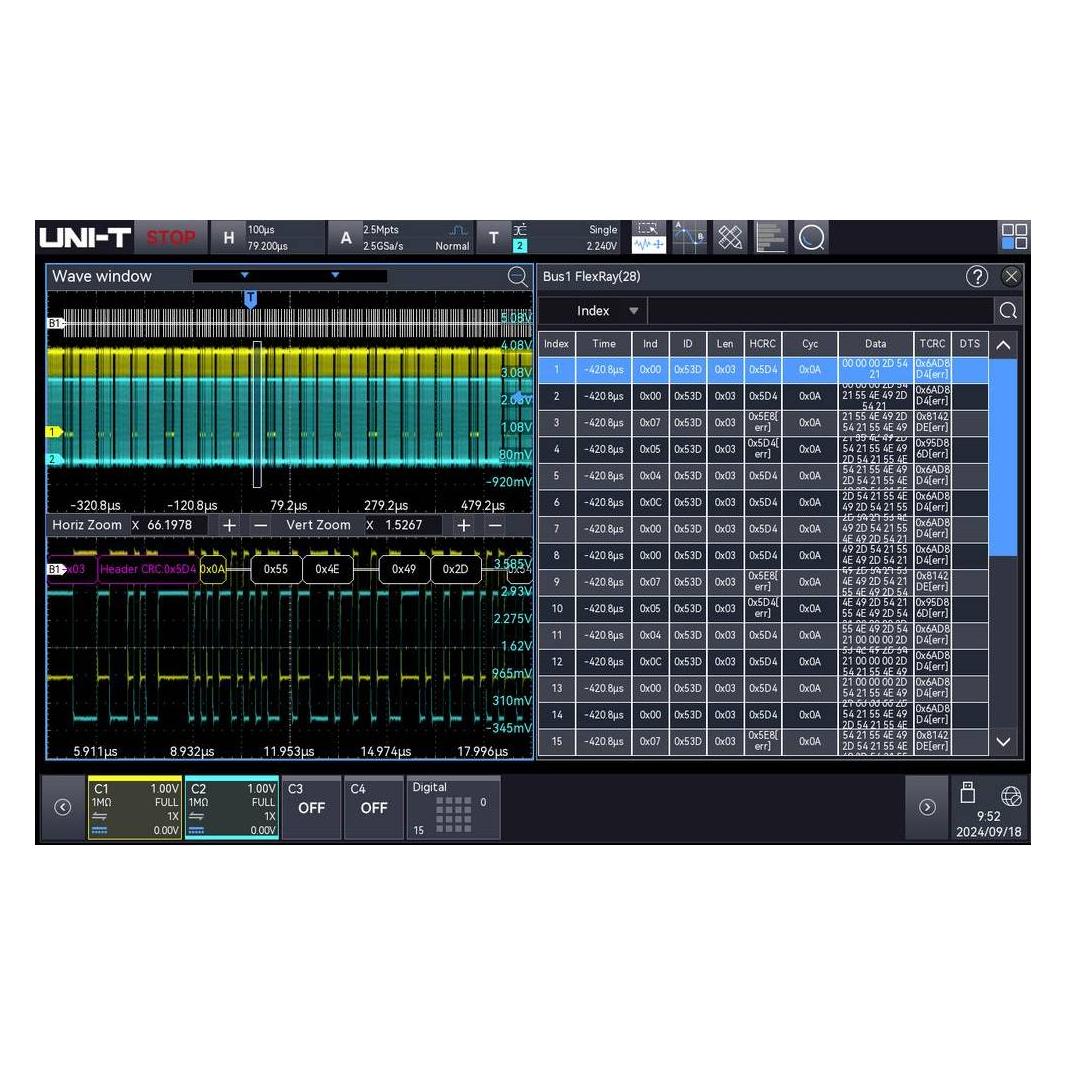Screen dimensions: 1066x1066
Task: Click the trigger position T marker
Action: coord(251,299)
